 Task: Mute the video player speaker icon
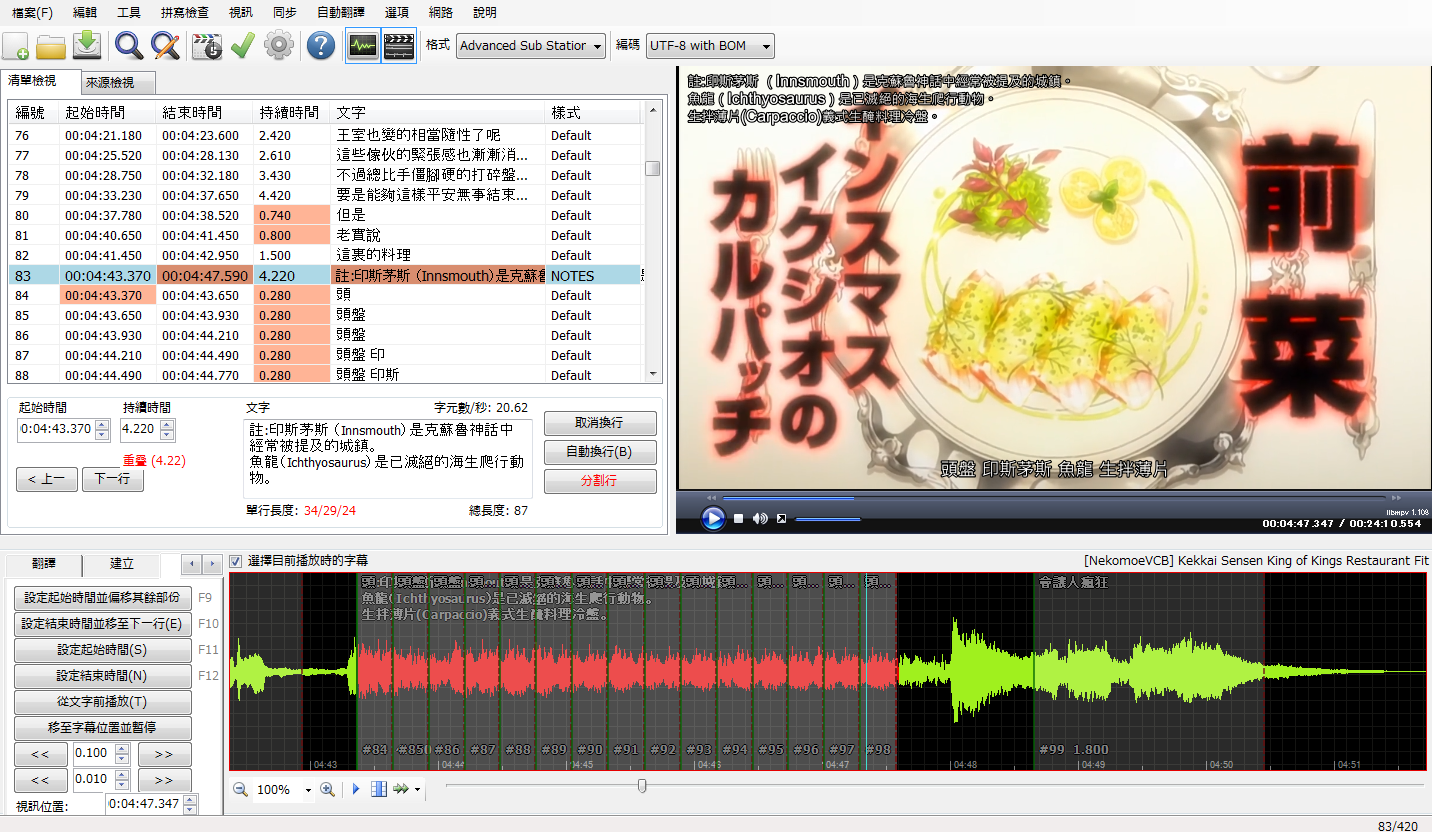pyautogui.click(x=760, y=518)
